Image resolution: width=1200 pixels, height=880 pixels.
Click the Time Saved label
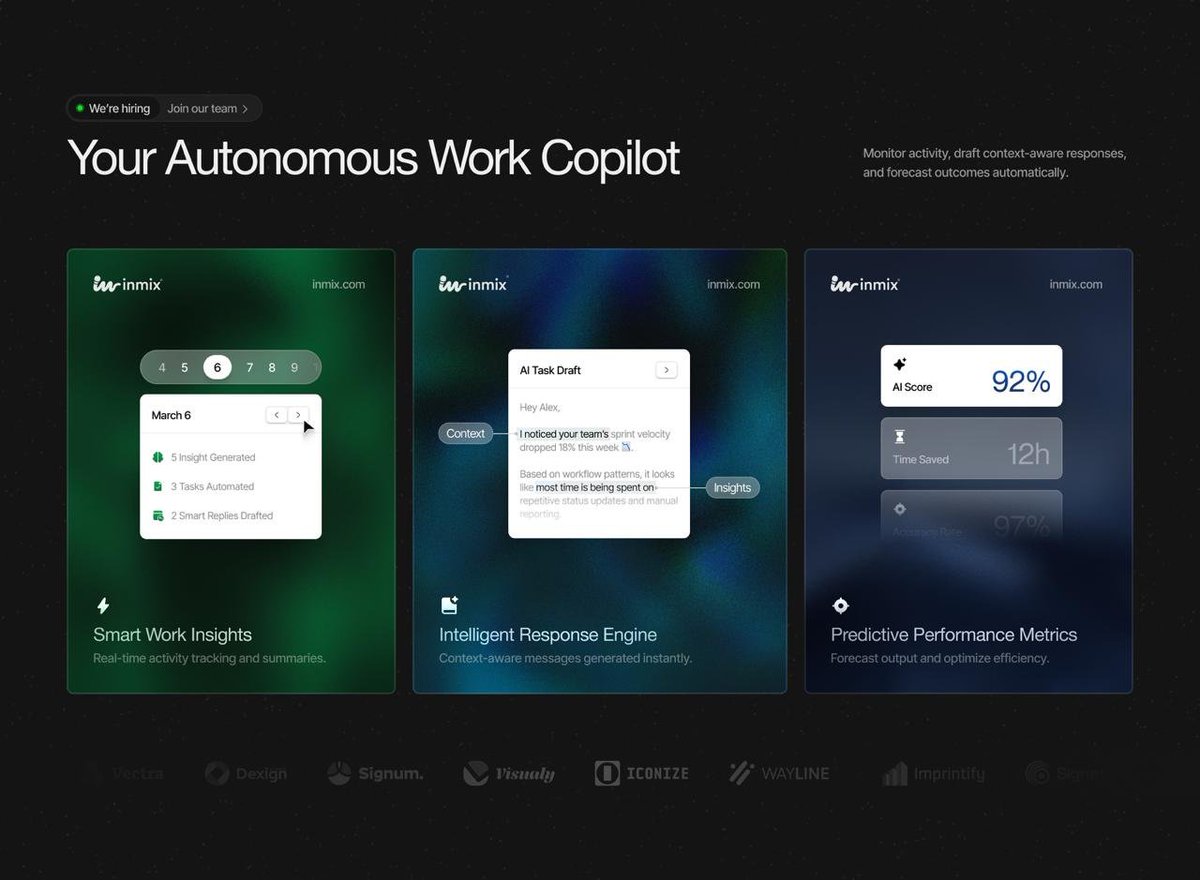click(921, 459)
